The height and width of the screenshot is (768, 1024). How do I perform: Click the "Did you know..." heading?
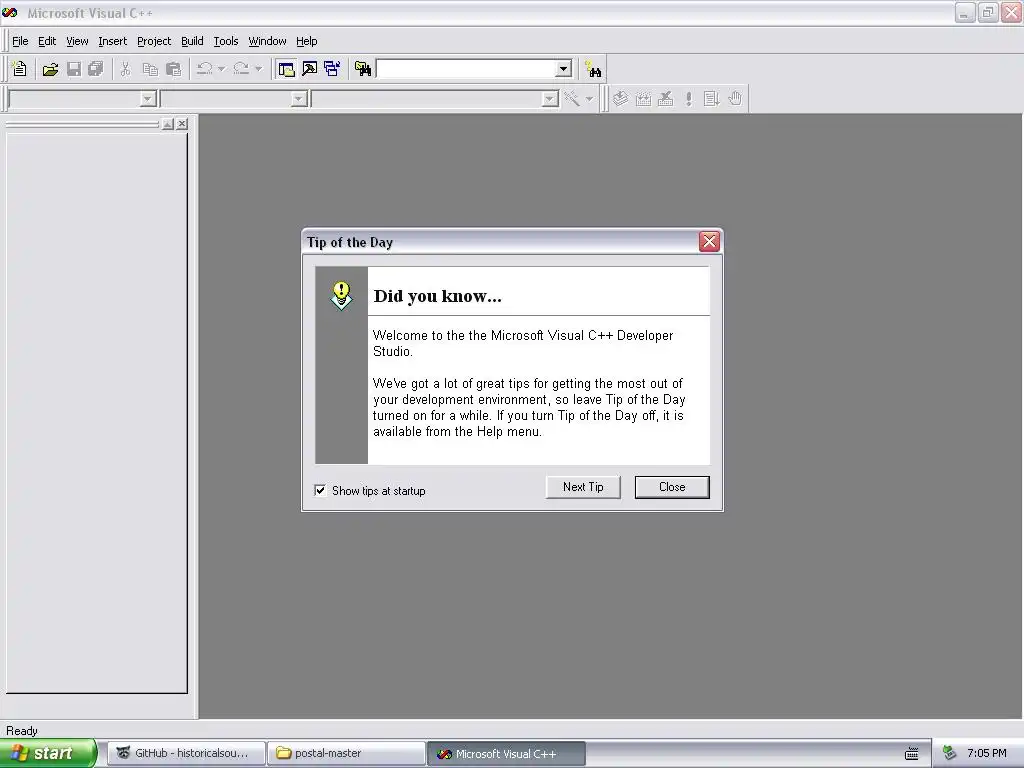[438, 296]
